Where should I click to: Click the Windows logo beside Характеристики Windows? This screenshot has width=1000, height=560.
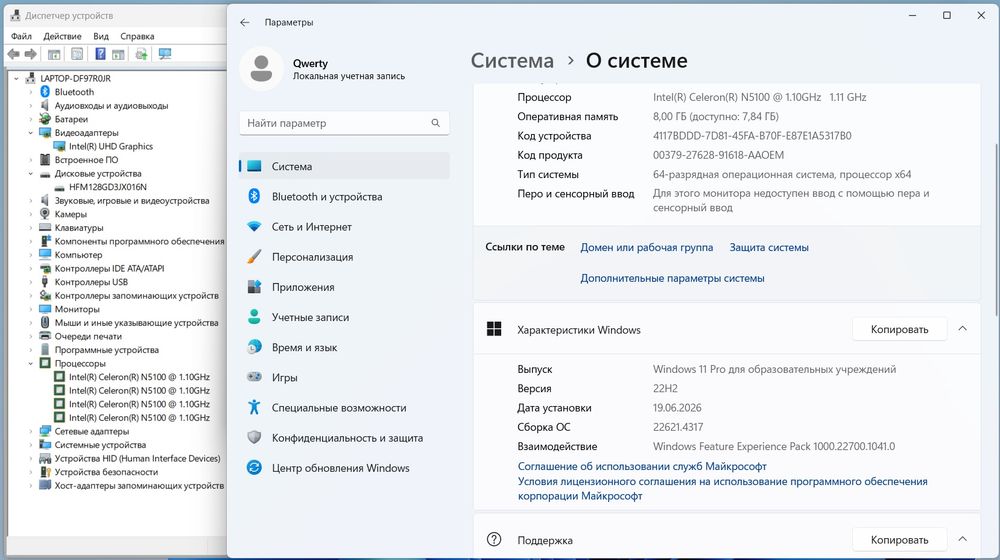coord(494,329)
